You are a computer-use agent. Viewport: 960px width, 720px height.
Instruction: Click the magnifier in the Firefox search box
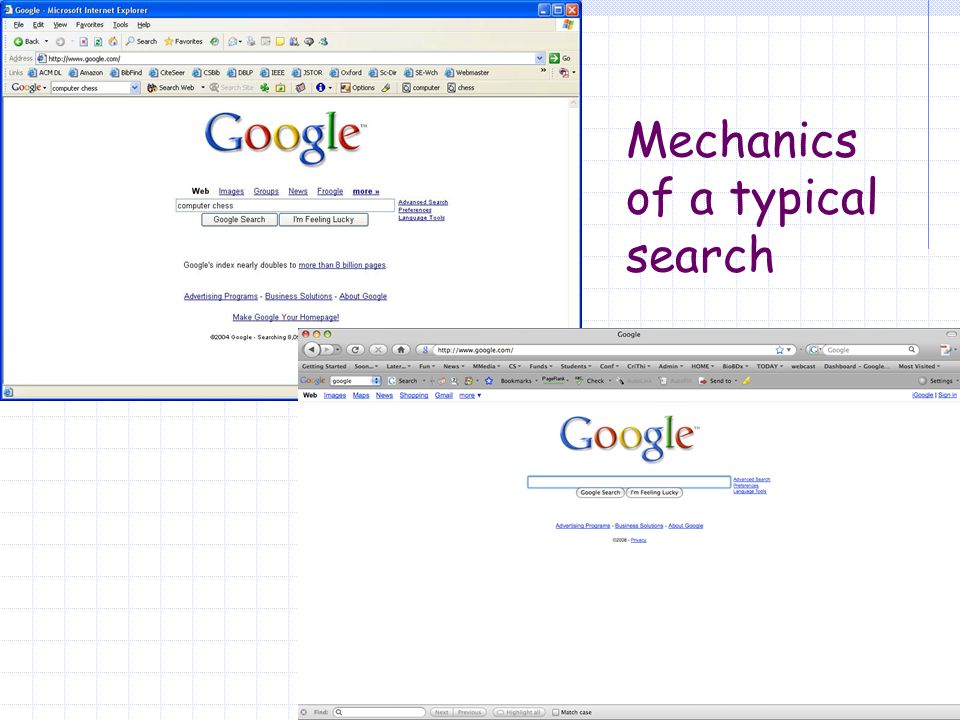point(912,350)
